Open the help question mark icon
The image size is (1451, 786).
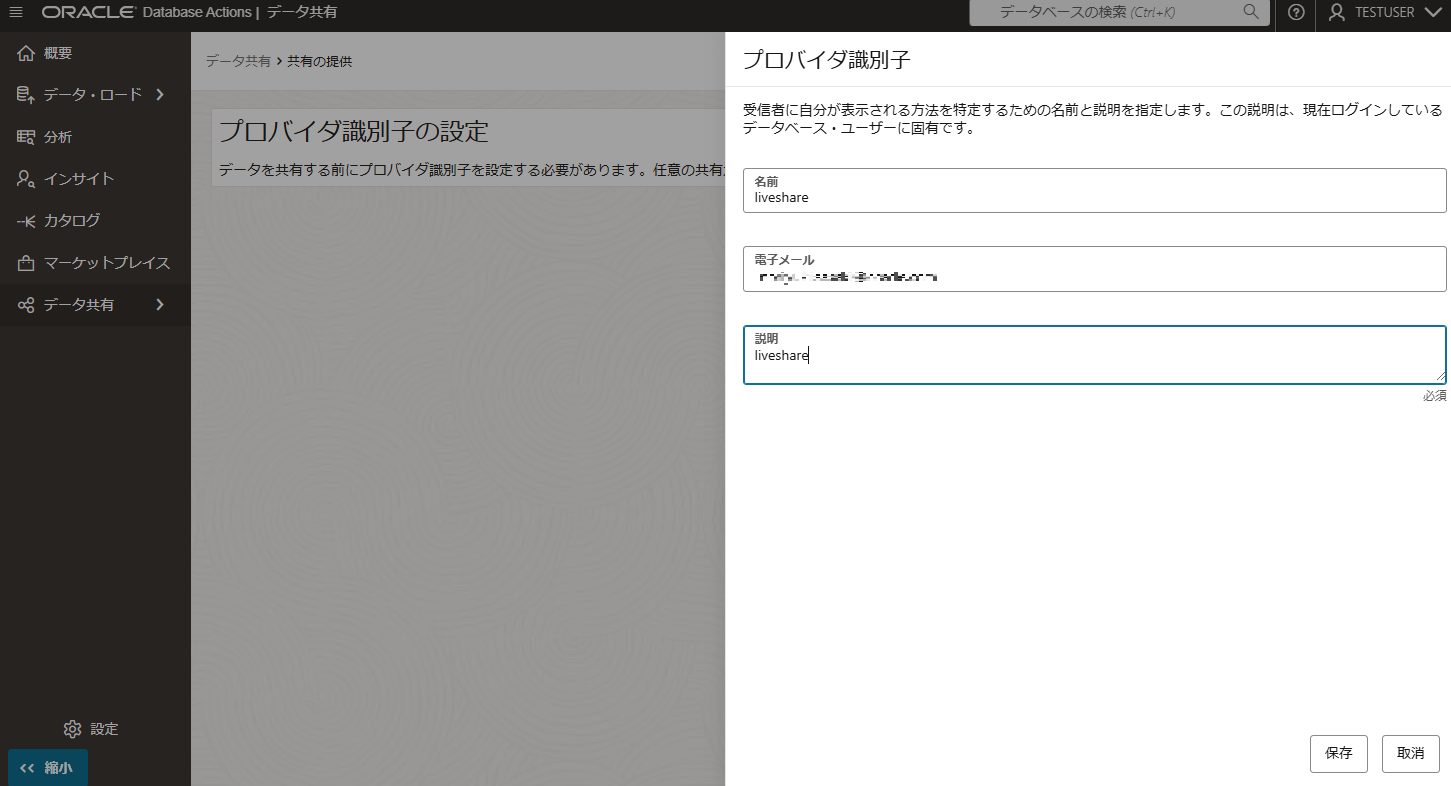tap(1295, 13)
